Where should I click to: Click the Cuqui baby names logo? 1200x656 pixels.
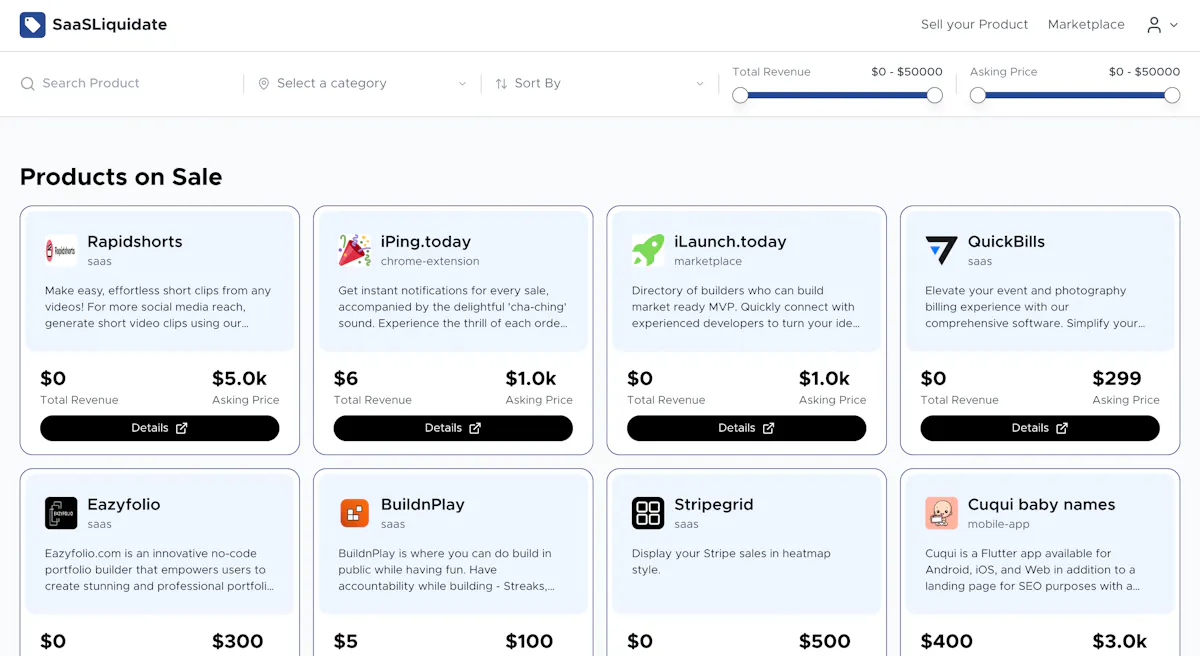941,513
